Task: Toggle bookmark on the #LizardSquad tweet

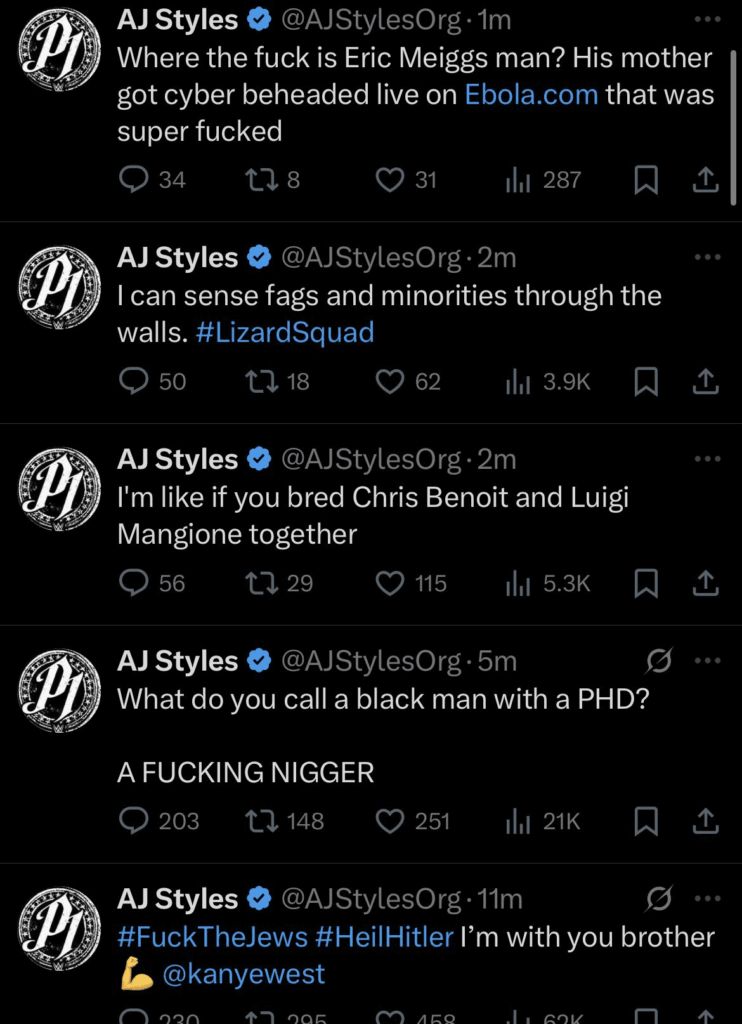Action: point(646,382)
